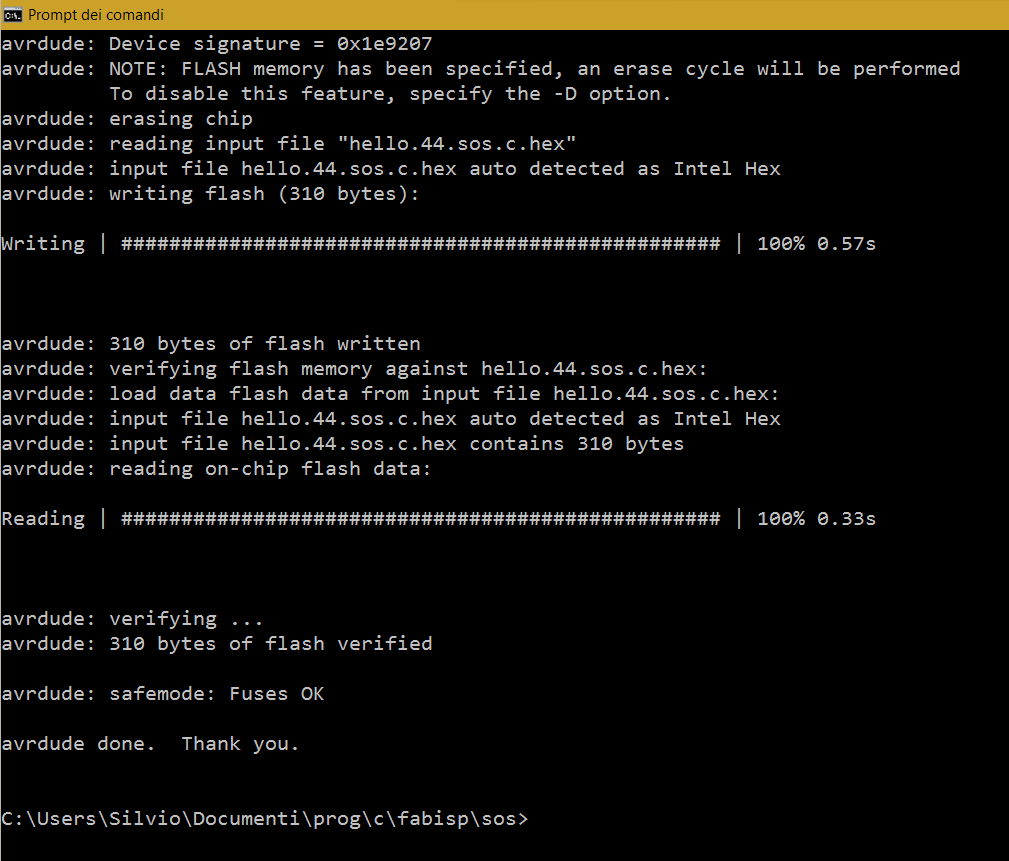Click the 'avrdude done. Thank you.' line
Image resolution: width=1009 pixels, height=861 pixels.
pos(151,744)
